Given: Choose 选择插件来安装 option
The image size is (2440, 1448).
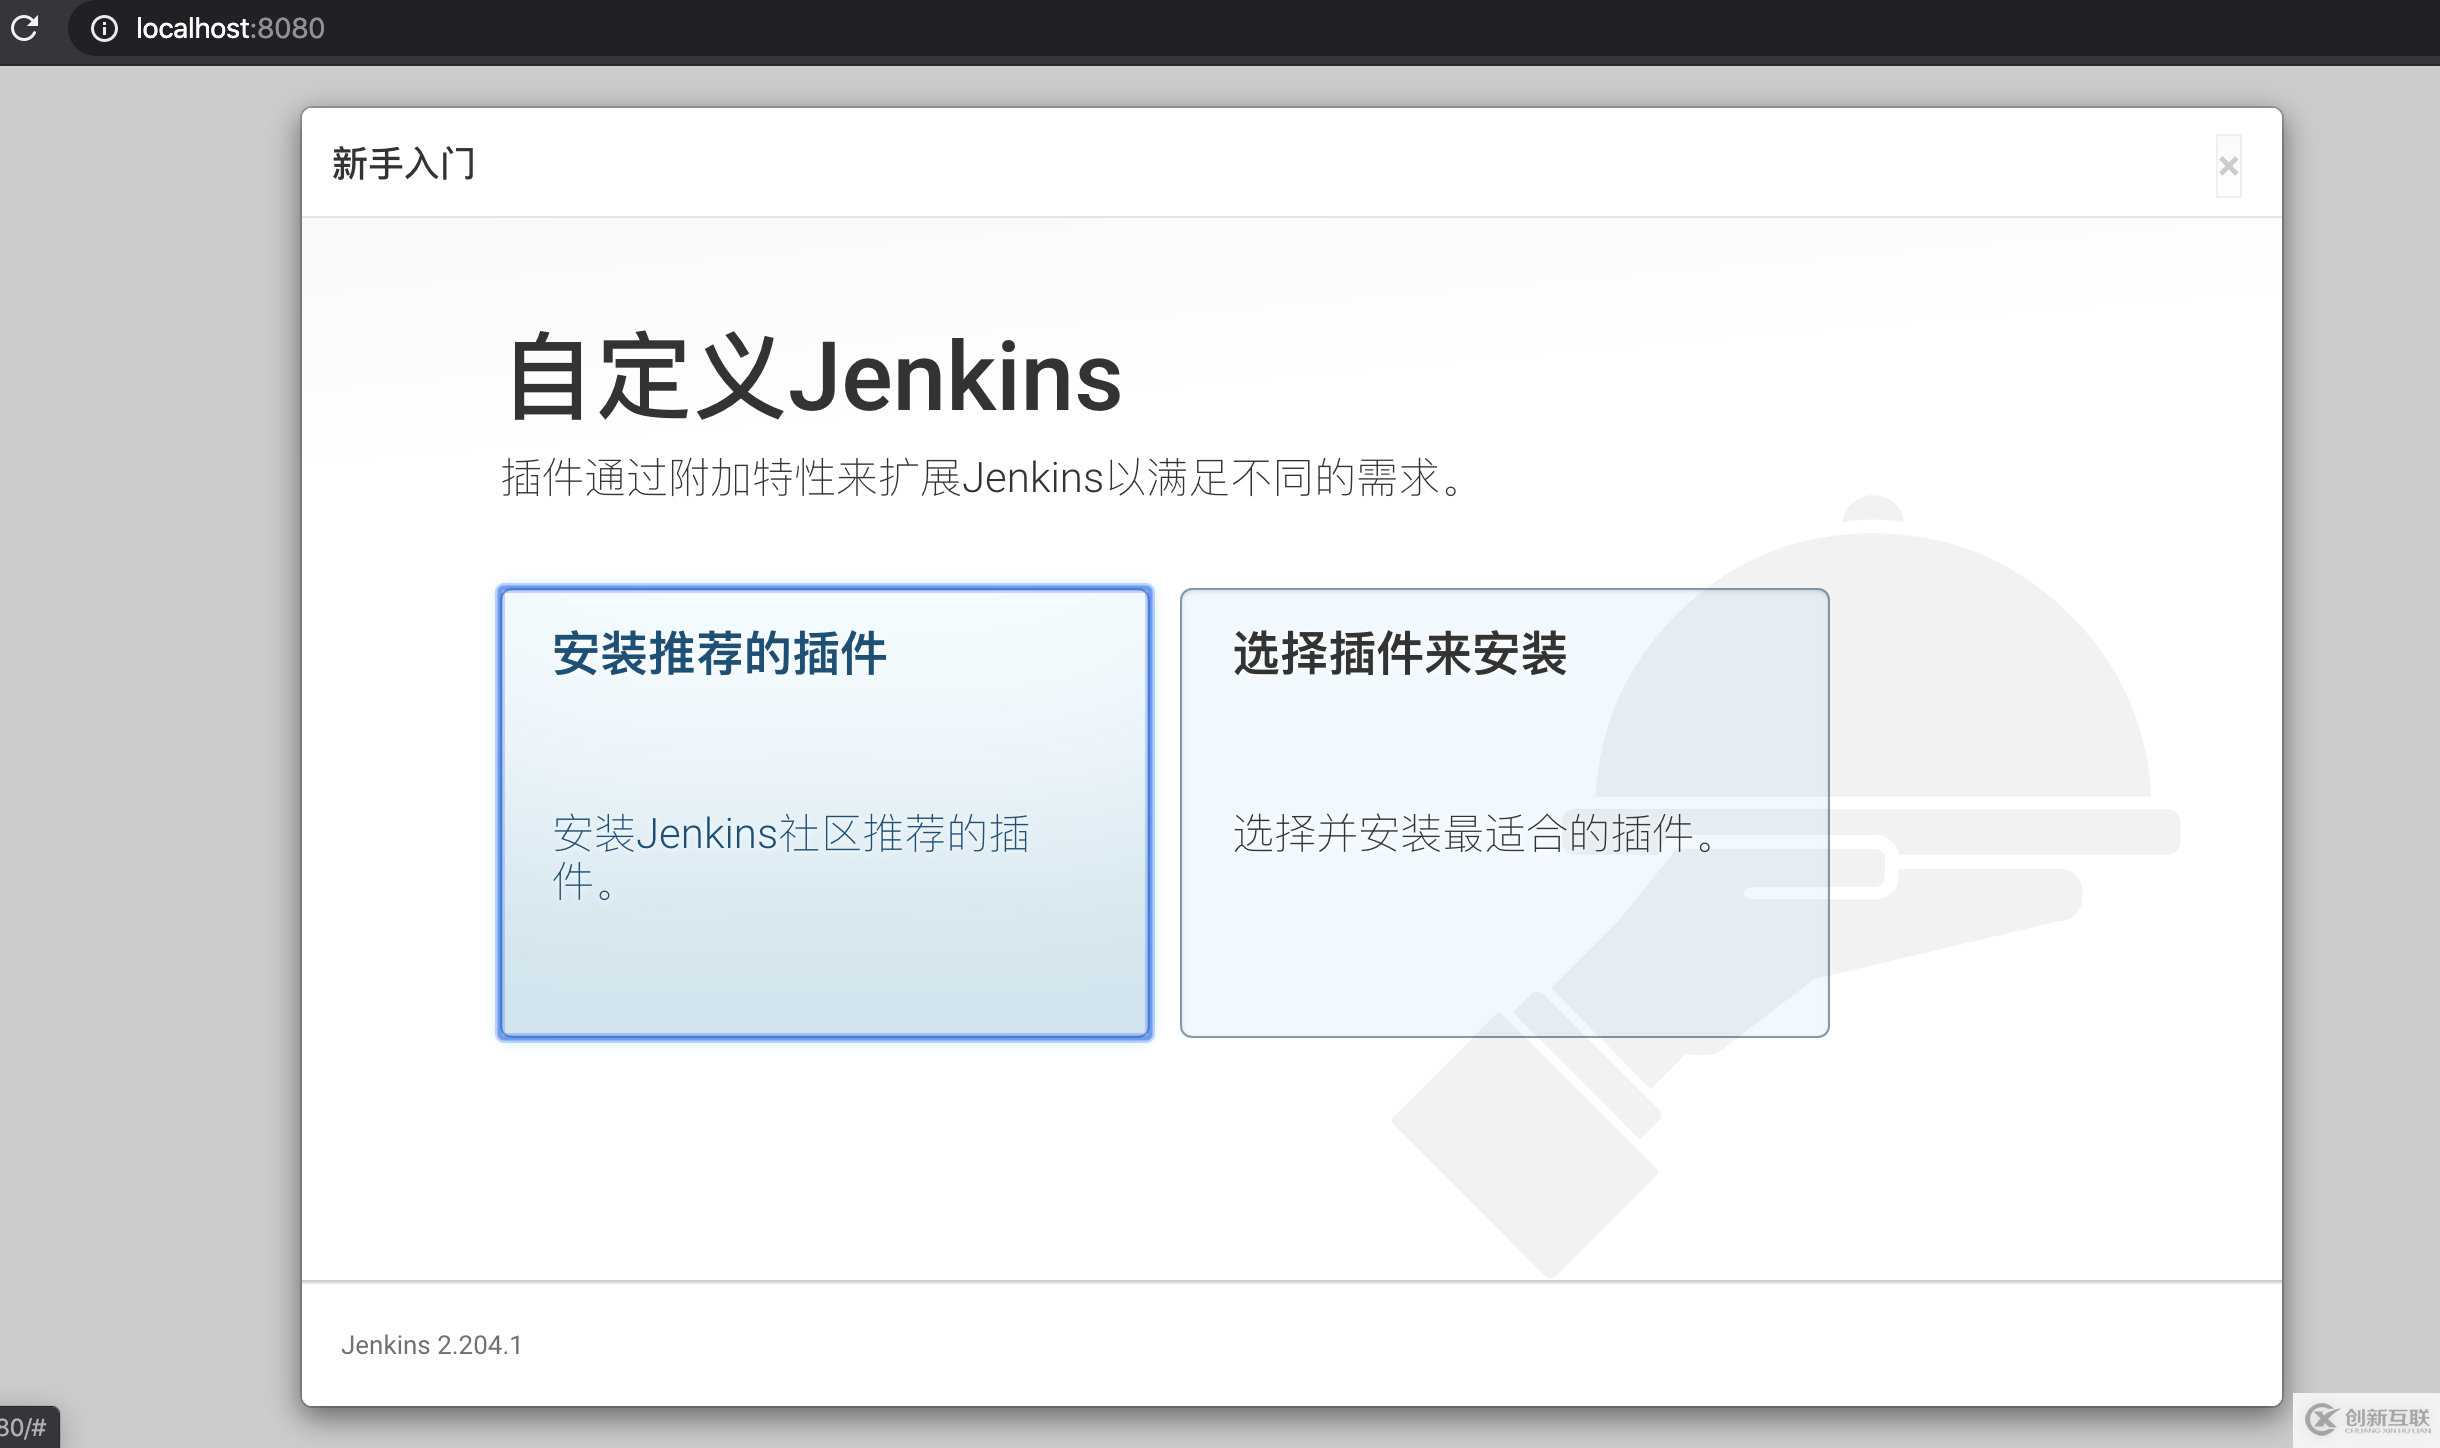Looking at the screenshot, I should (1504, 813).
